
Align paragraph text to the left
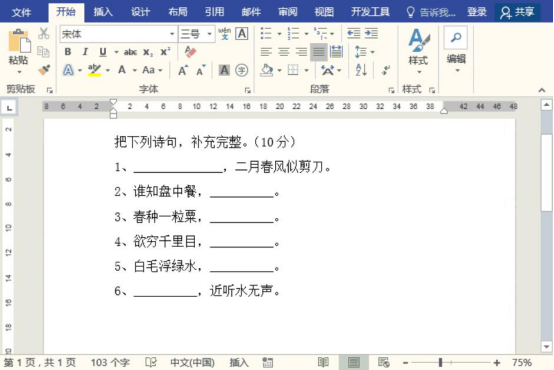pos(266,52)
